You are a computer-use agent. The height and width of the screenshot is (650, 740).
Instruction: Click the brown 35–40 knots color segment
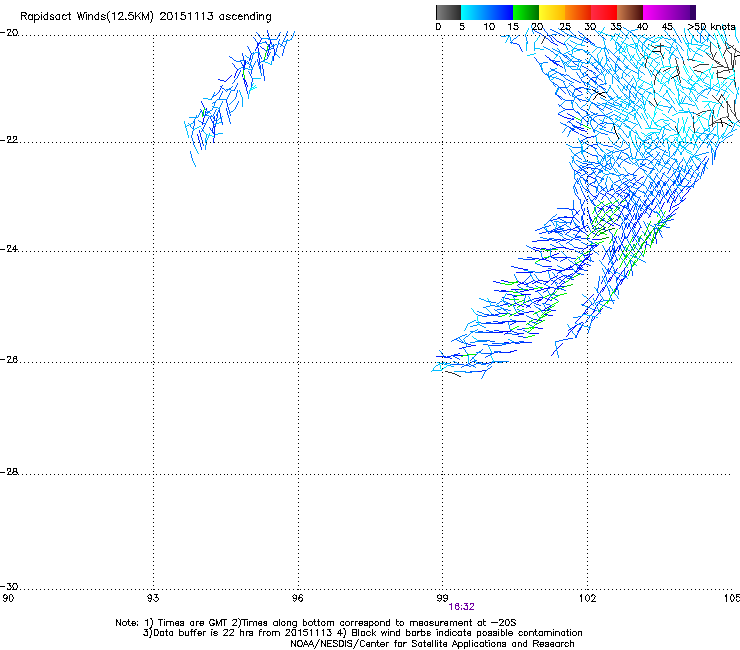point(630,12)
